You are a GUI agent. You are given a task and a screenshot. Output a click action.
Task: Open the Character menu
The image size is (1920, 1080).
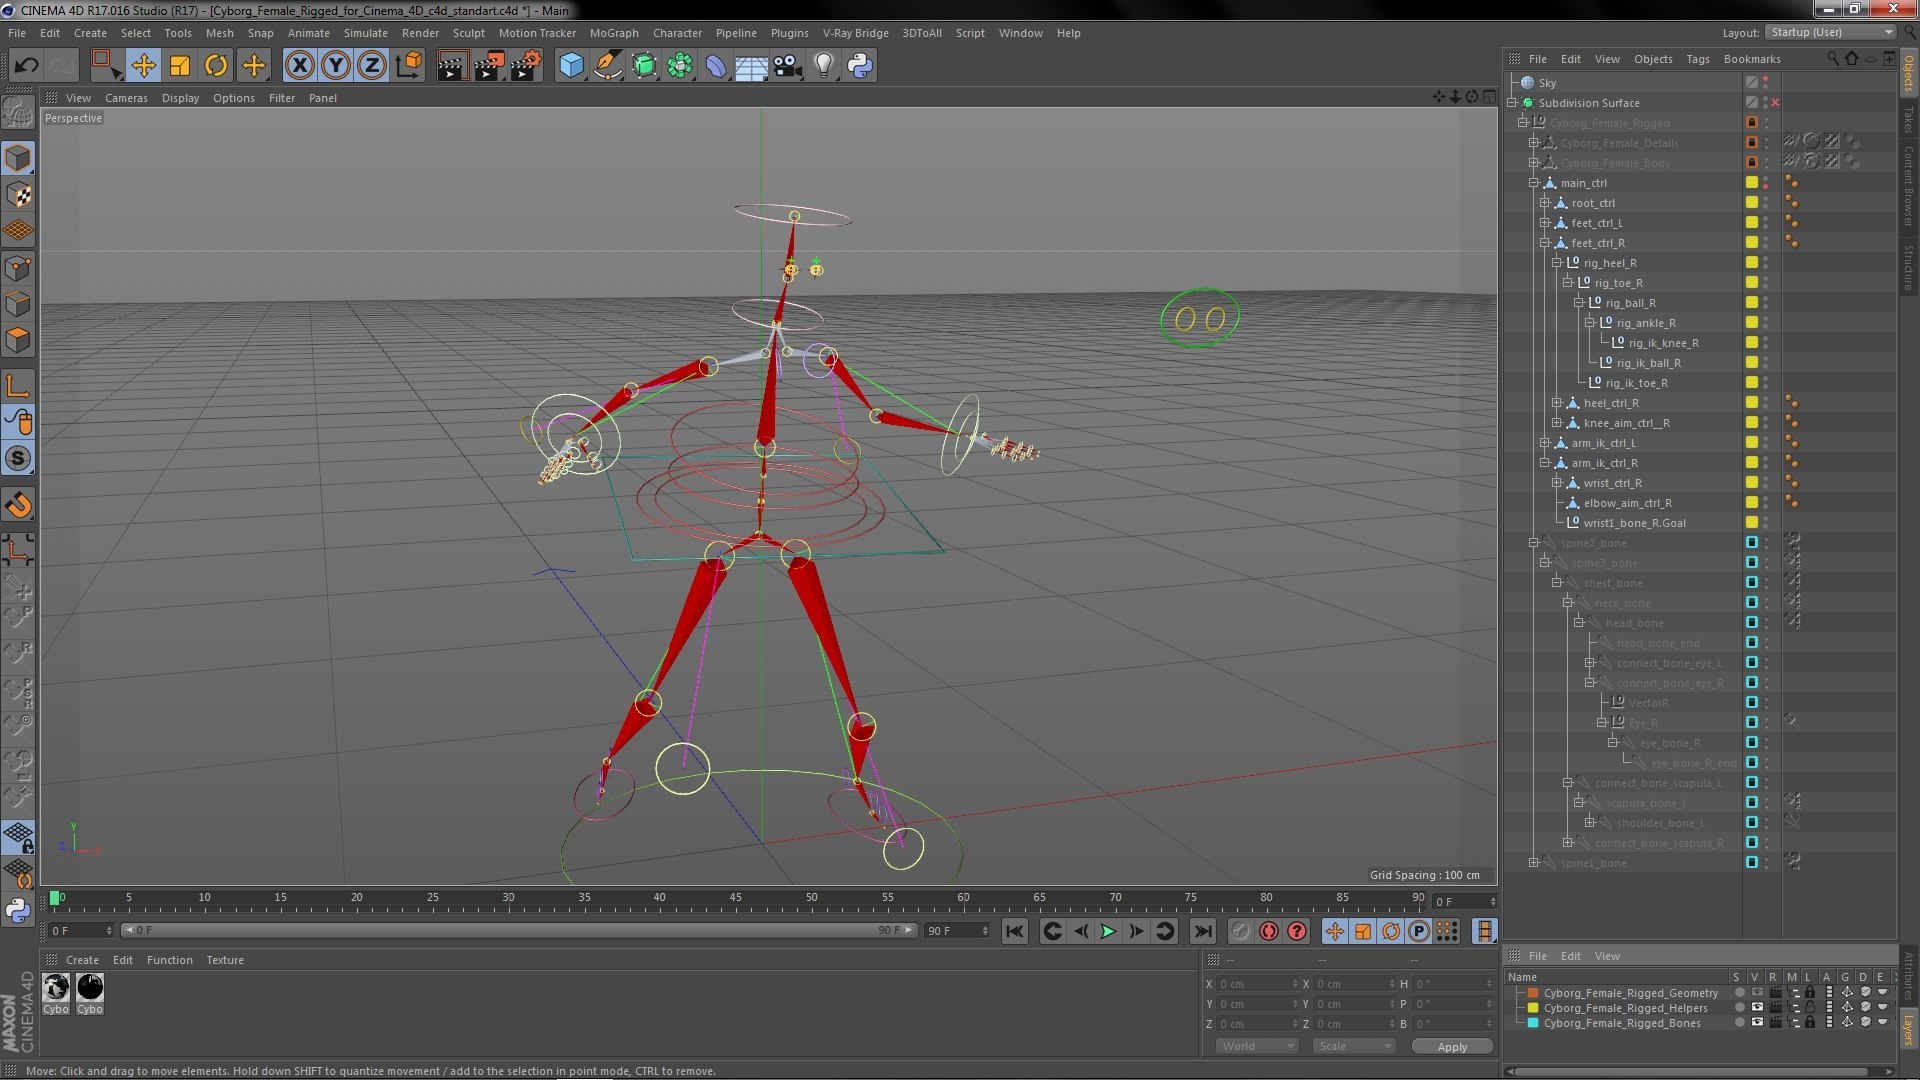point(677,33)
